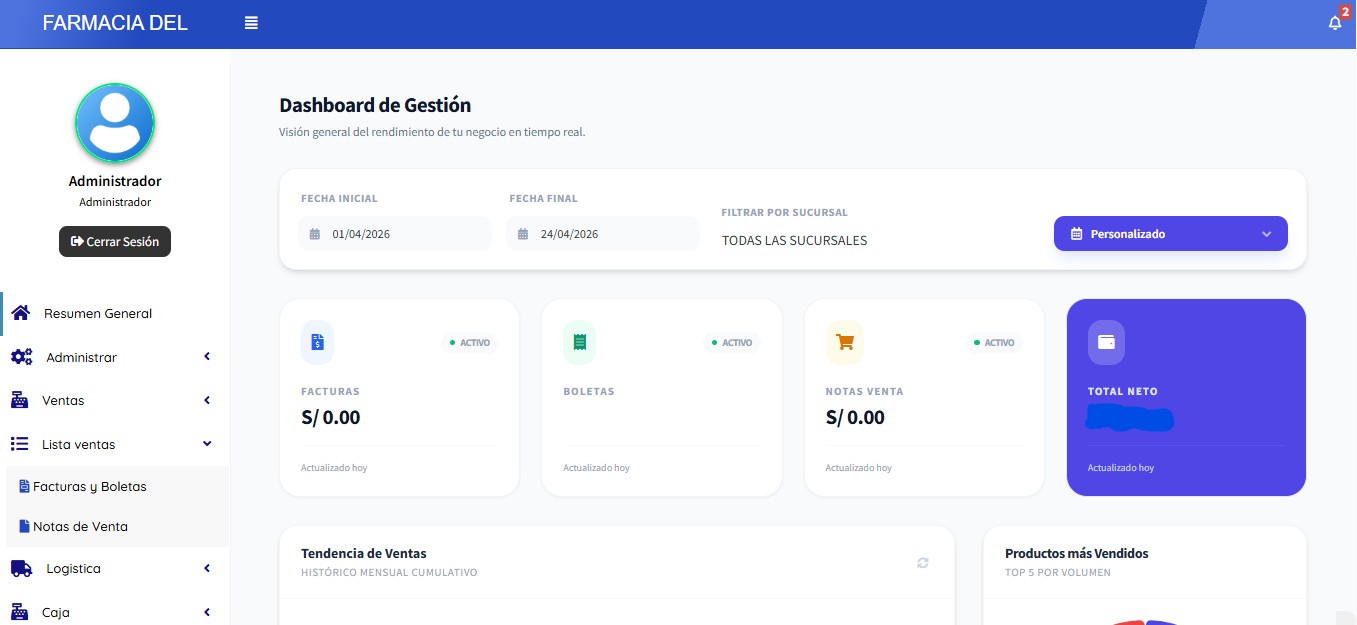Expand the Administrar menu chevron
1357x625 pixels.
click(207, 357)
